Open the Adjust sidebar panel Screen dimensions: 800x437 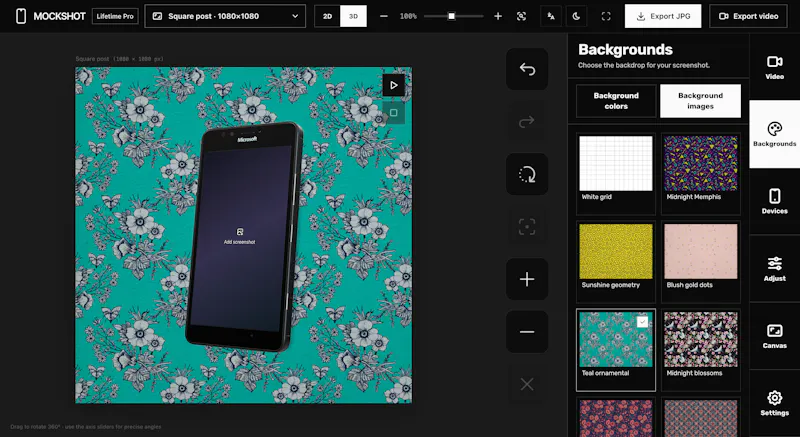[x=774, y=269]
